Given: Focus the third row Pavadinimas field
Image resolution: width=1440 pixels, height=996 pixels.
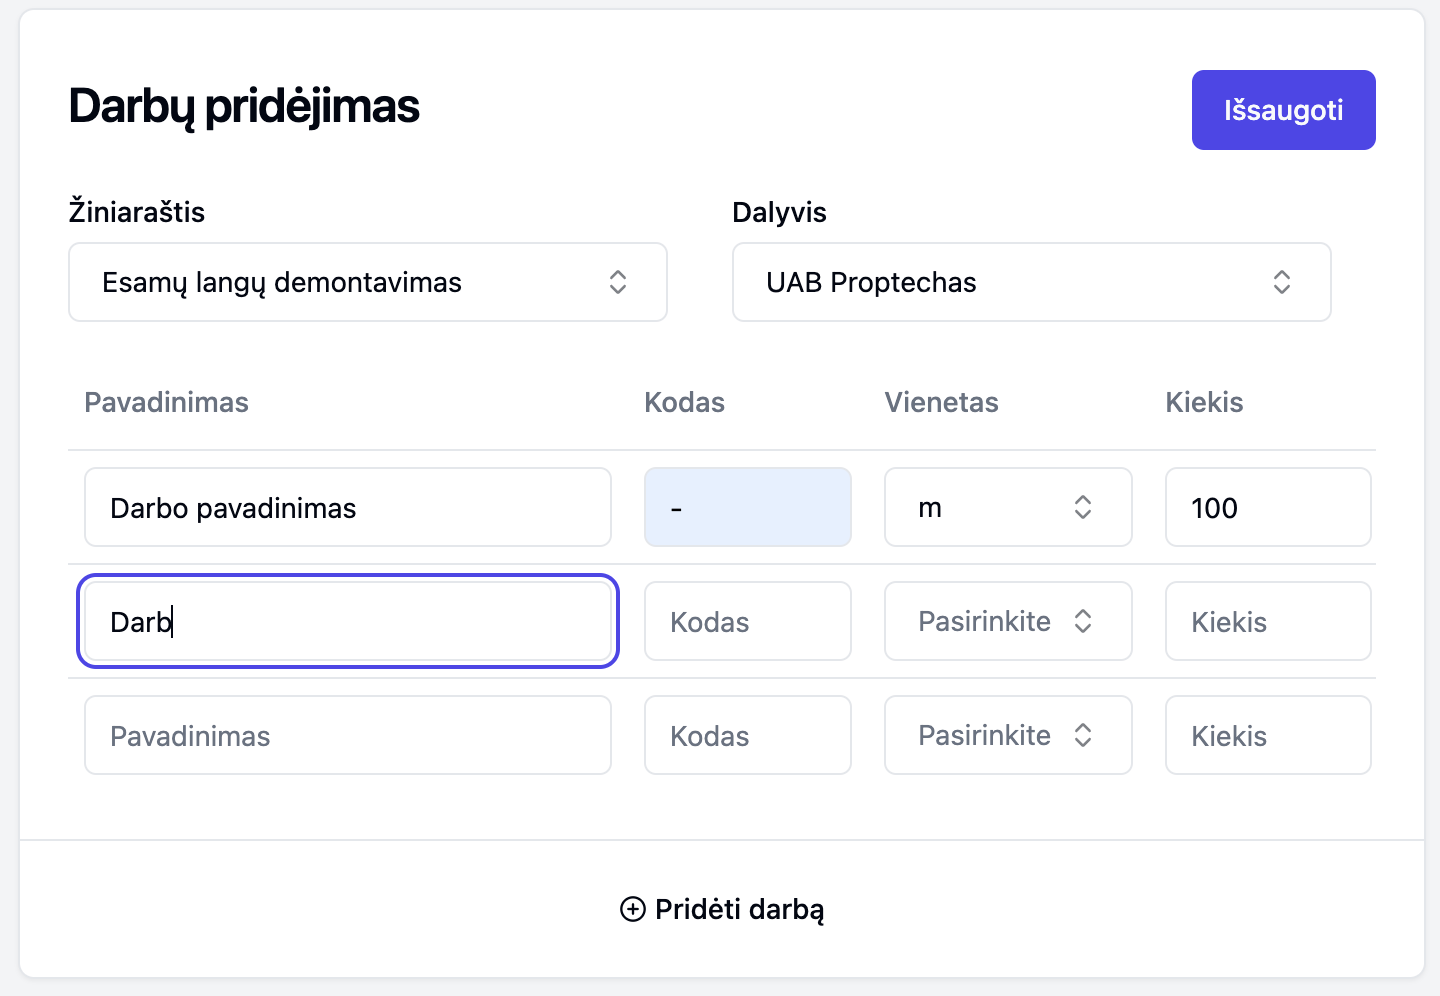Looking at the screenshot, I should (347, 736).
